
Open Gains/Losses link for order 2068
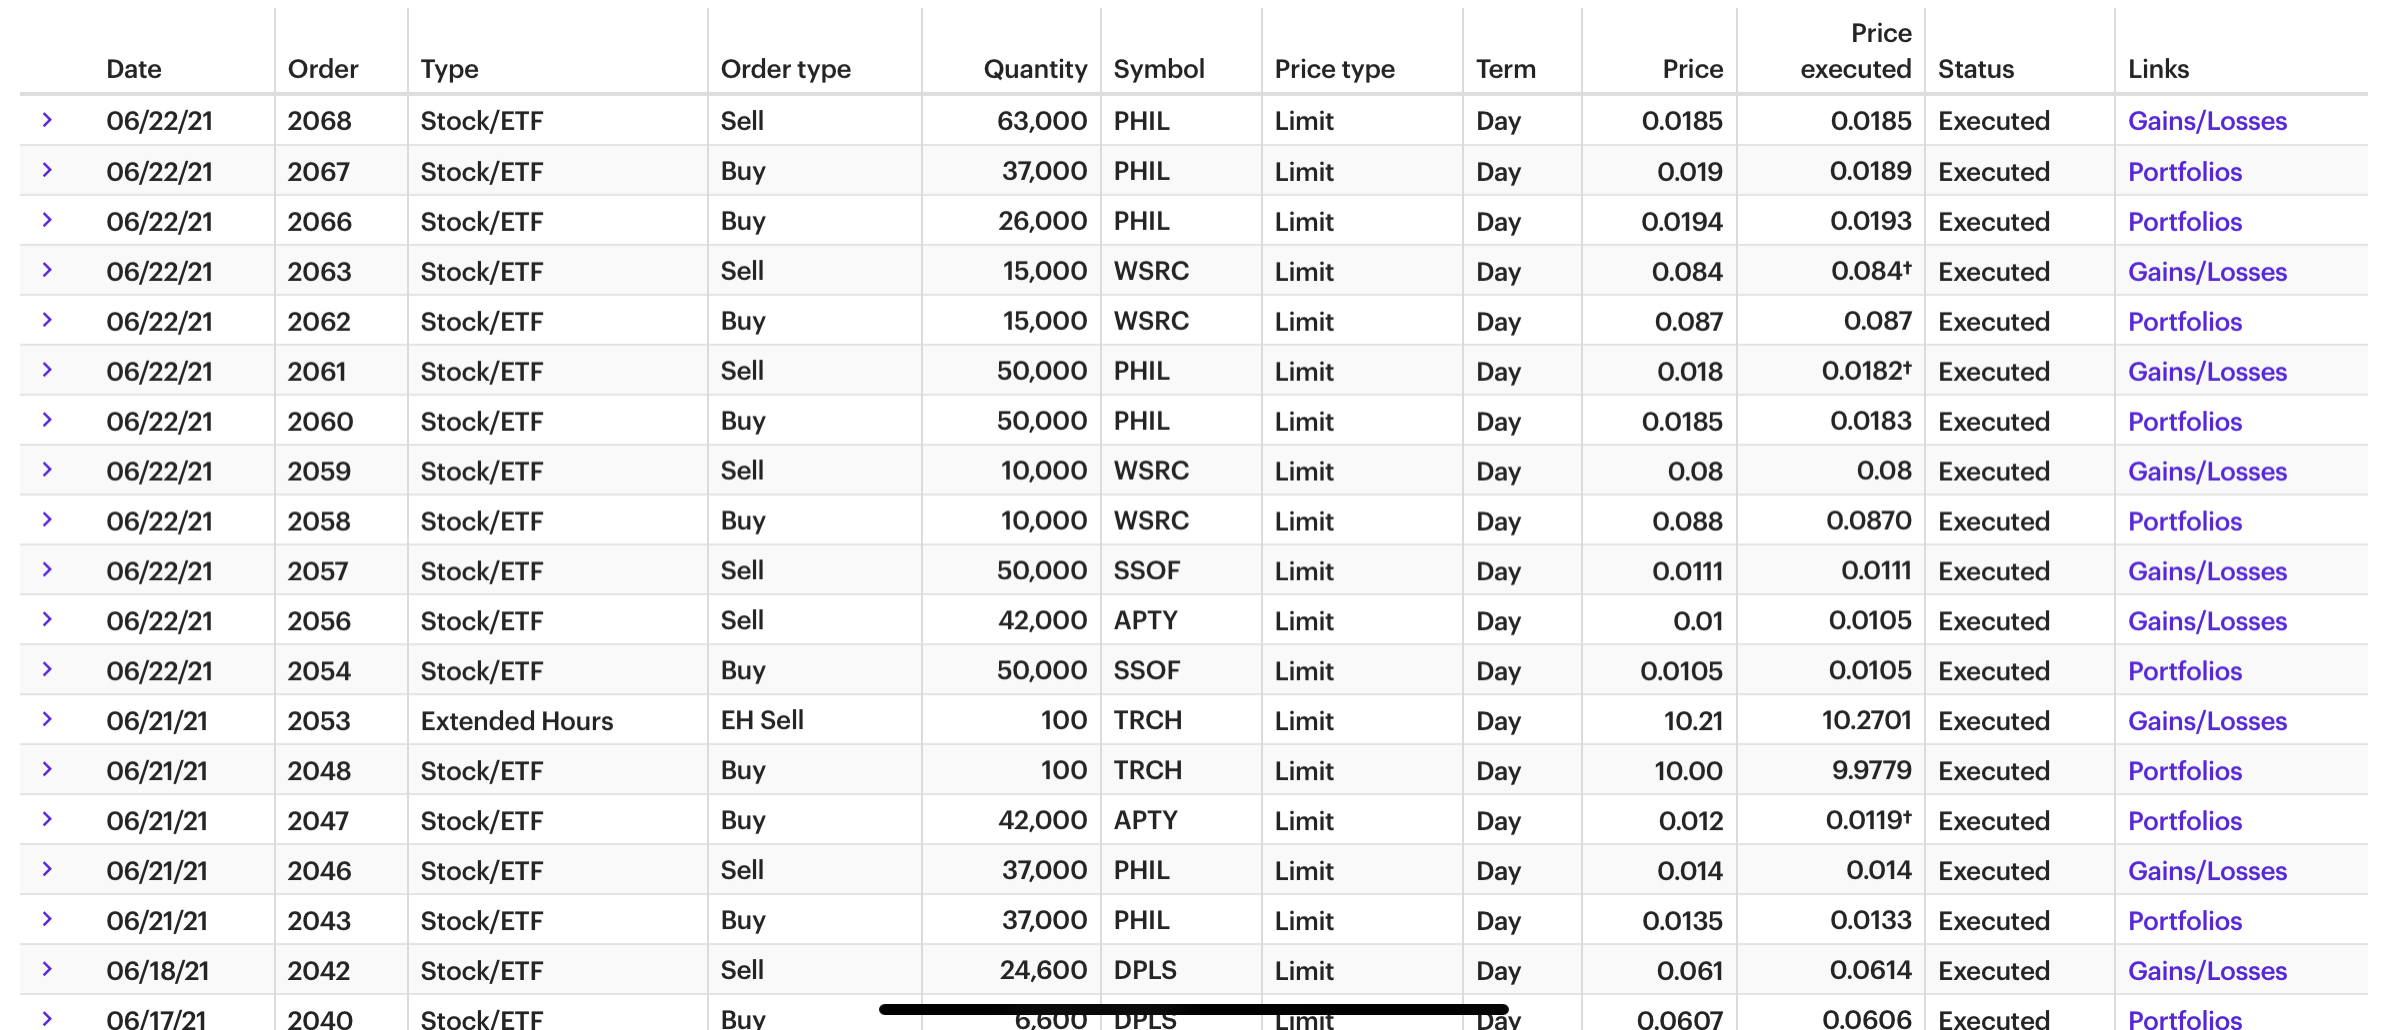coord(2207,121)
